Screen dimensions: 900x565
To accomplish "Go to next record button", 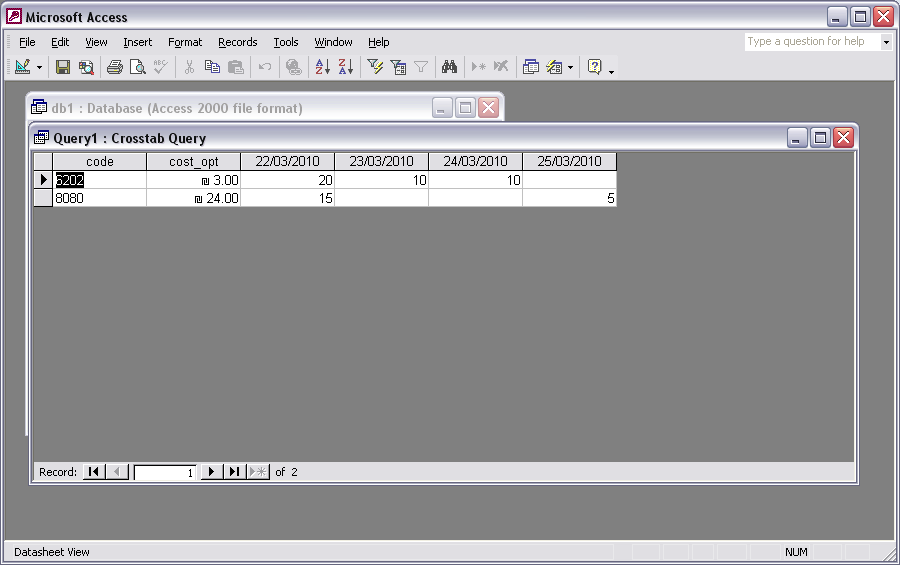I will [212, 472].
